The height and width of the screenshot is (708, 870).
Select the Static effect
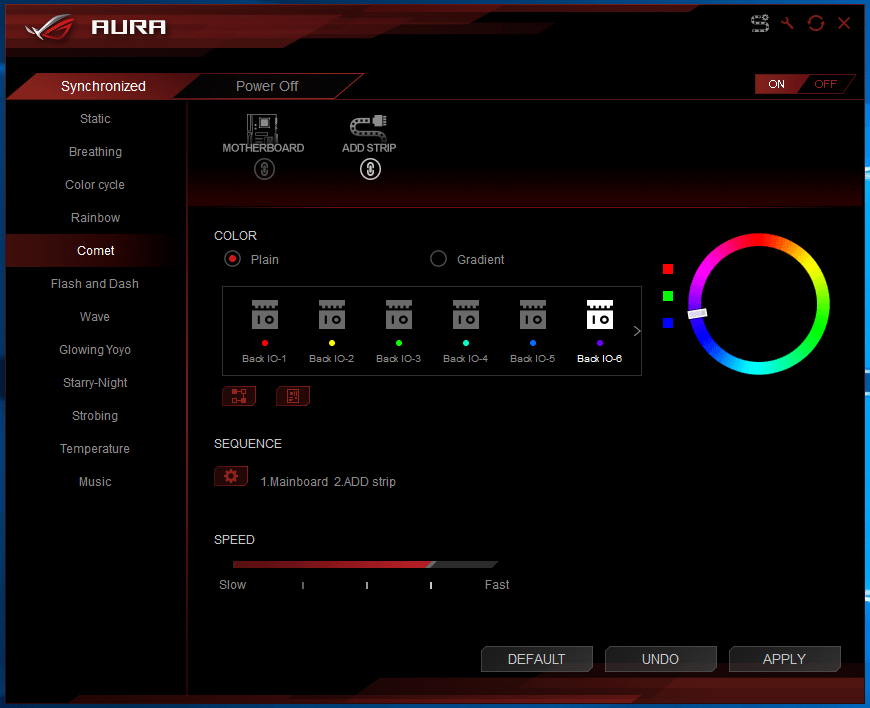click(95, 119)
